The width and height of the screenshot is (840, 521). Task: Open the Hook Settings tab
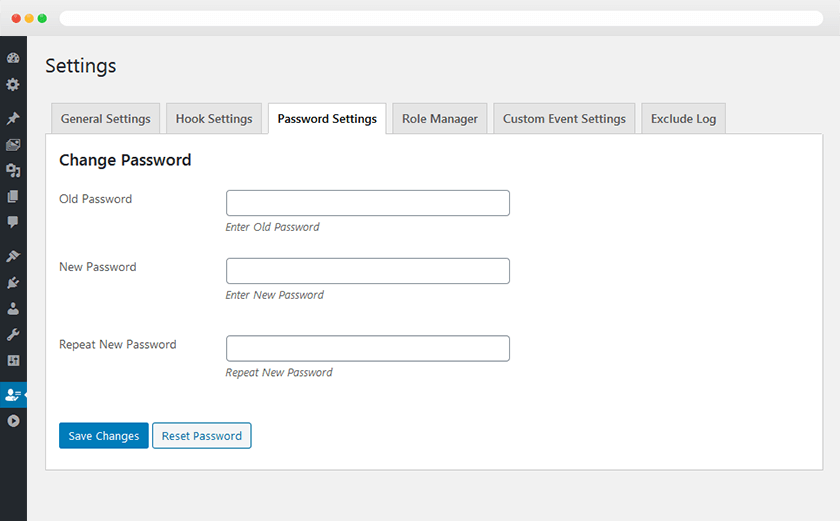(214, 119)
